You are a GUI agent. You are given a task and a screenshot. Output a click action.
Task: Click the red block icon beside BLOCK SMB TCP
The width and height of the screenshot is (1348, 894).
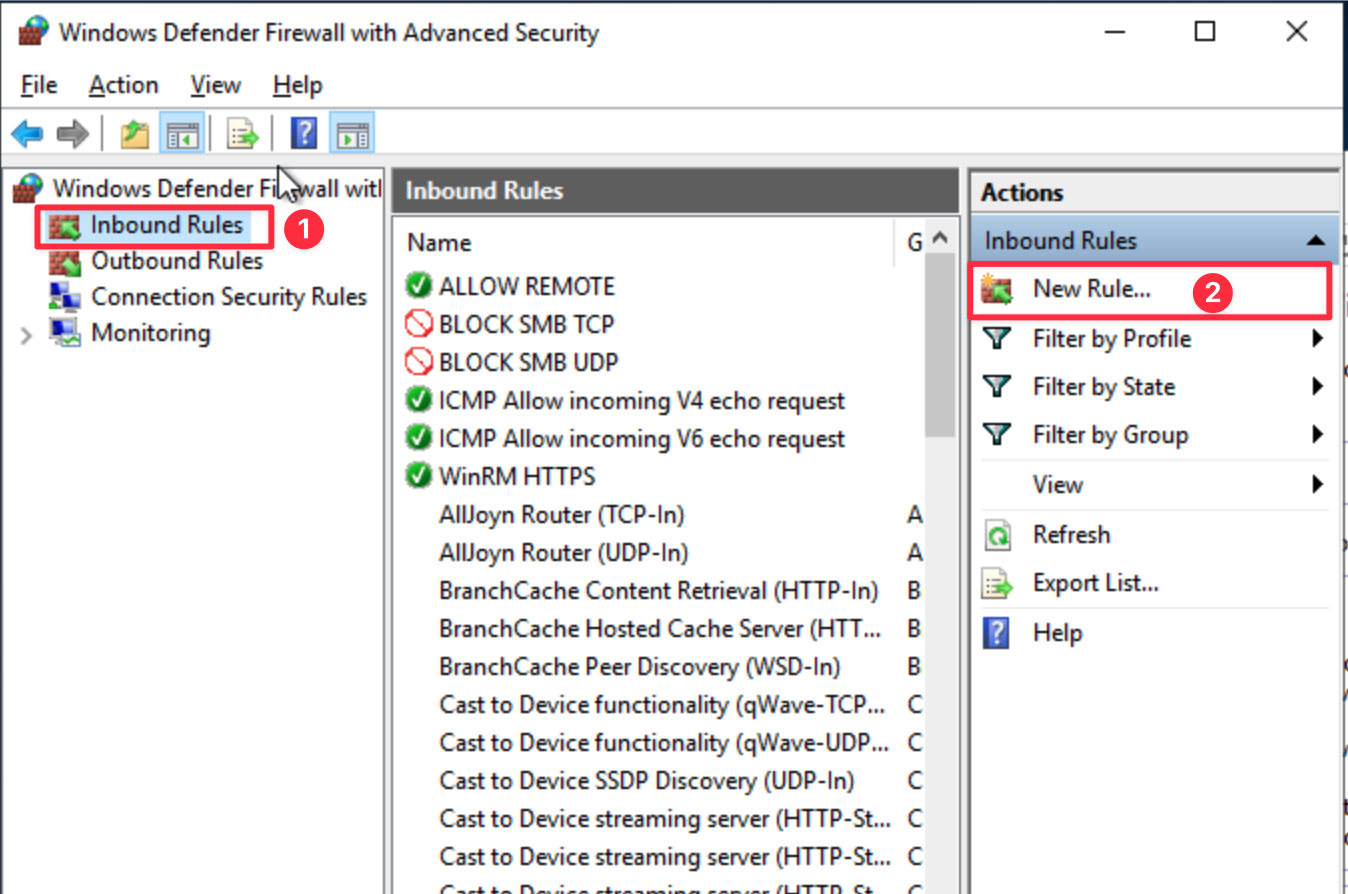pyautogui.click(x=418, y=325)
